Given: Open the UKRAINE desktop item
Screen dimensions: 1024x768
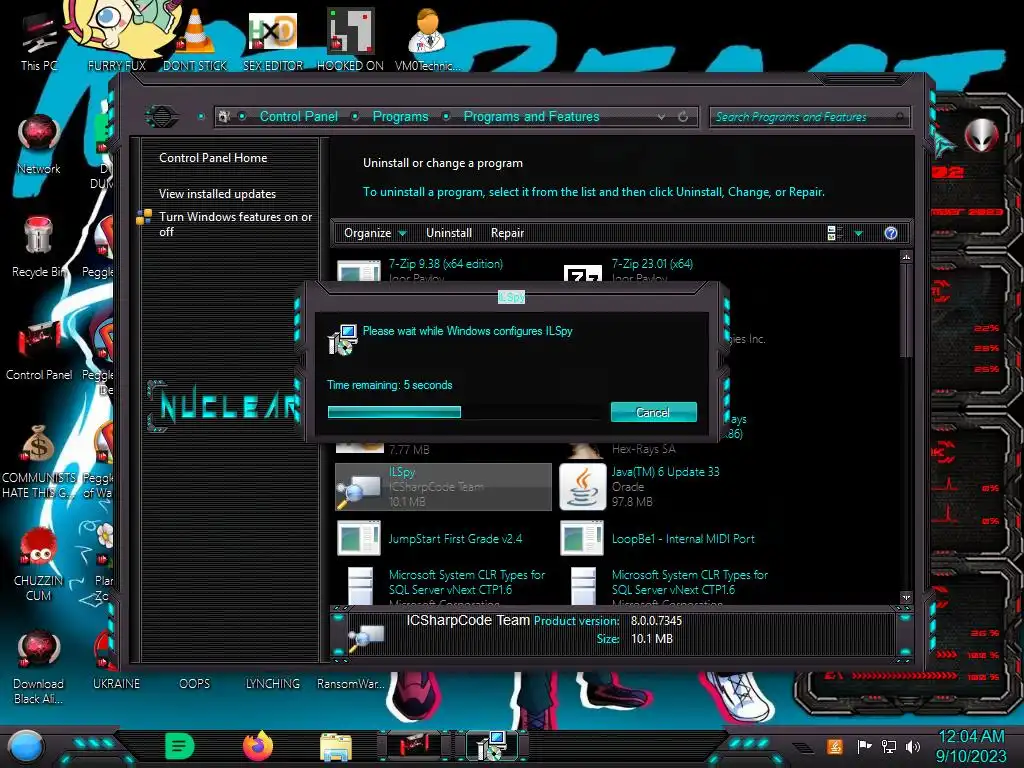Looking at the screenshot, I should (116, 684).
